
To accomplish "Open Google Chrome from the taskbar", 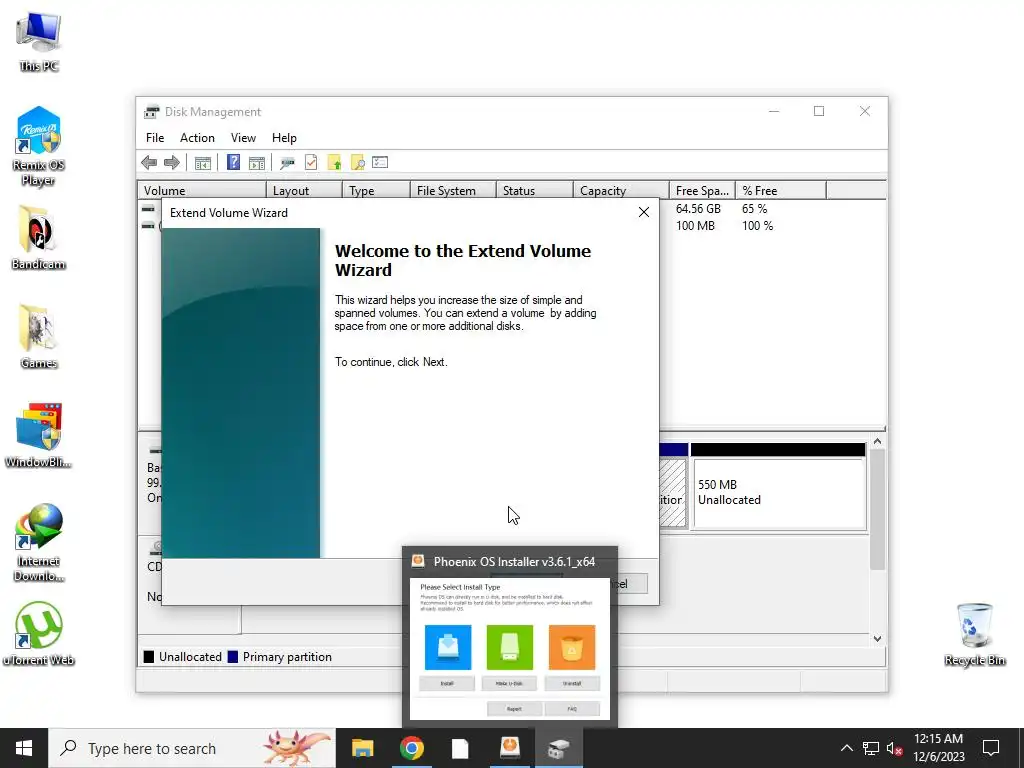I will [411, 748].
